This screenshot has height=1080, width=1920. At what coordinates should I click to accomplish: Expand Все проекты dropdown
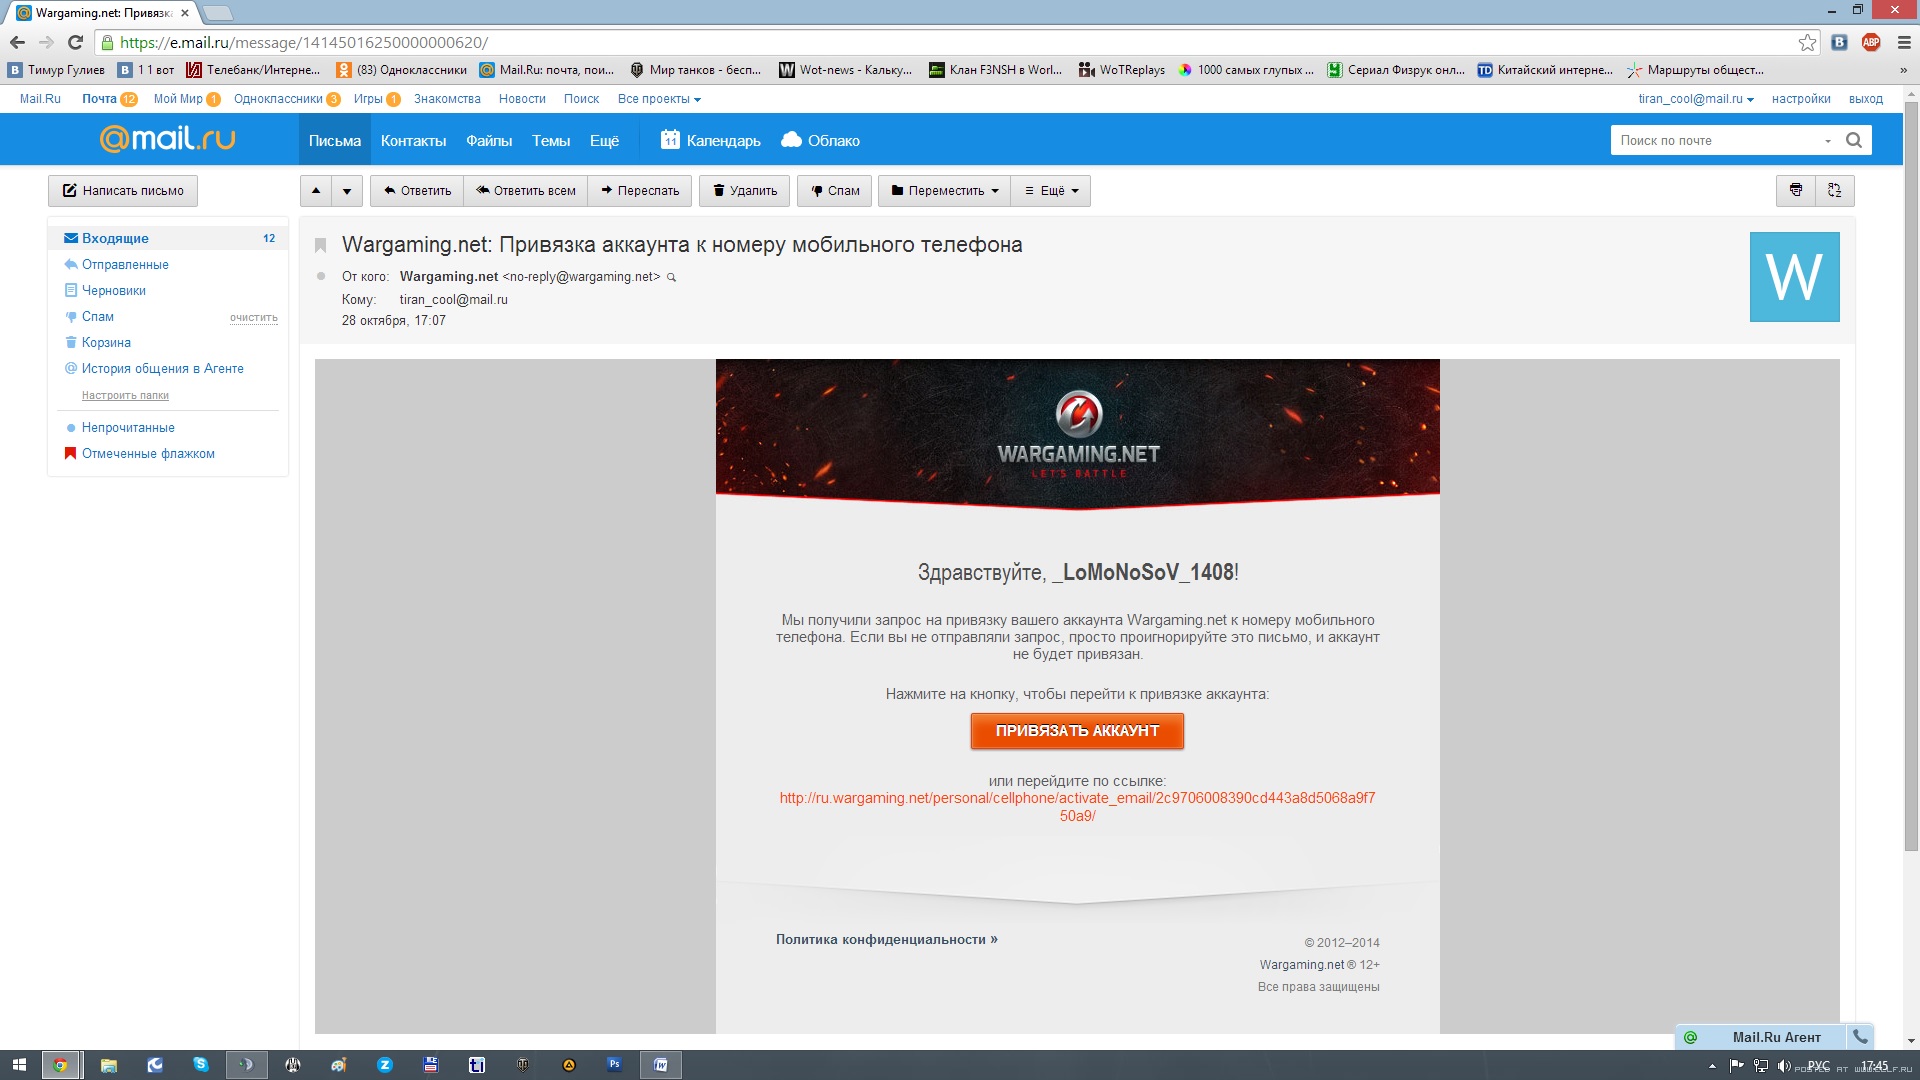pos(659,99)
